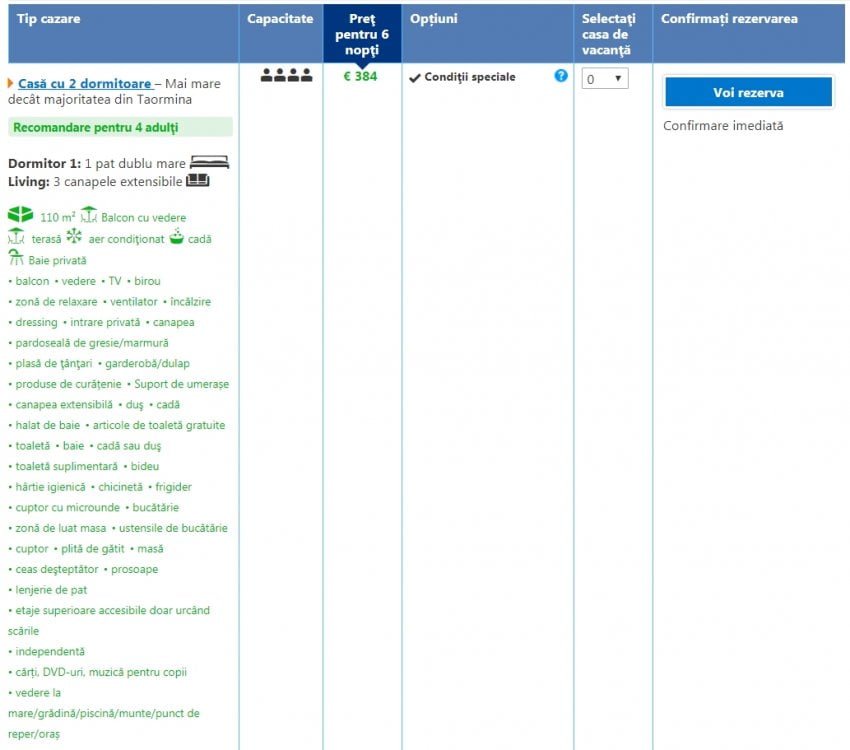
Task: Click the four-person capacity icon
Action: click(286, 76)
